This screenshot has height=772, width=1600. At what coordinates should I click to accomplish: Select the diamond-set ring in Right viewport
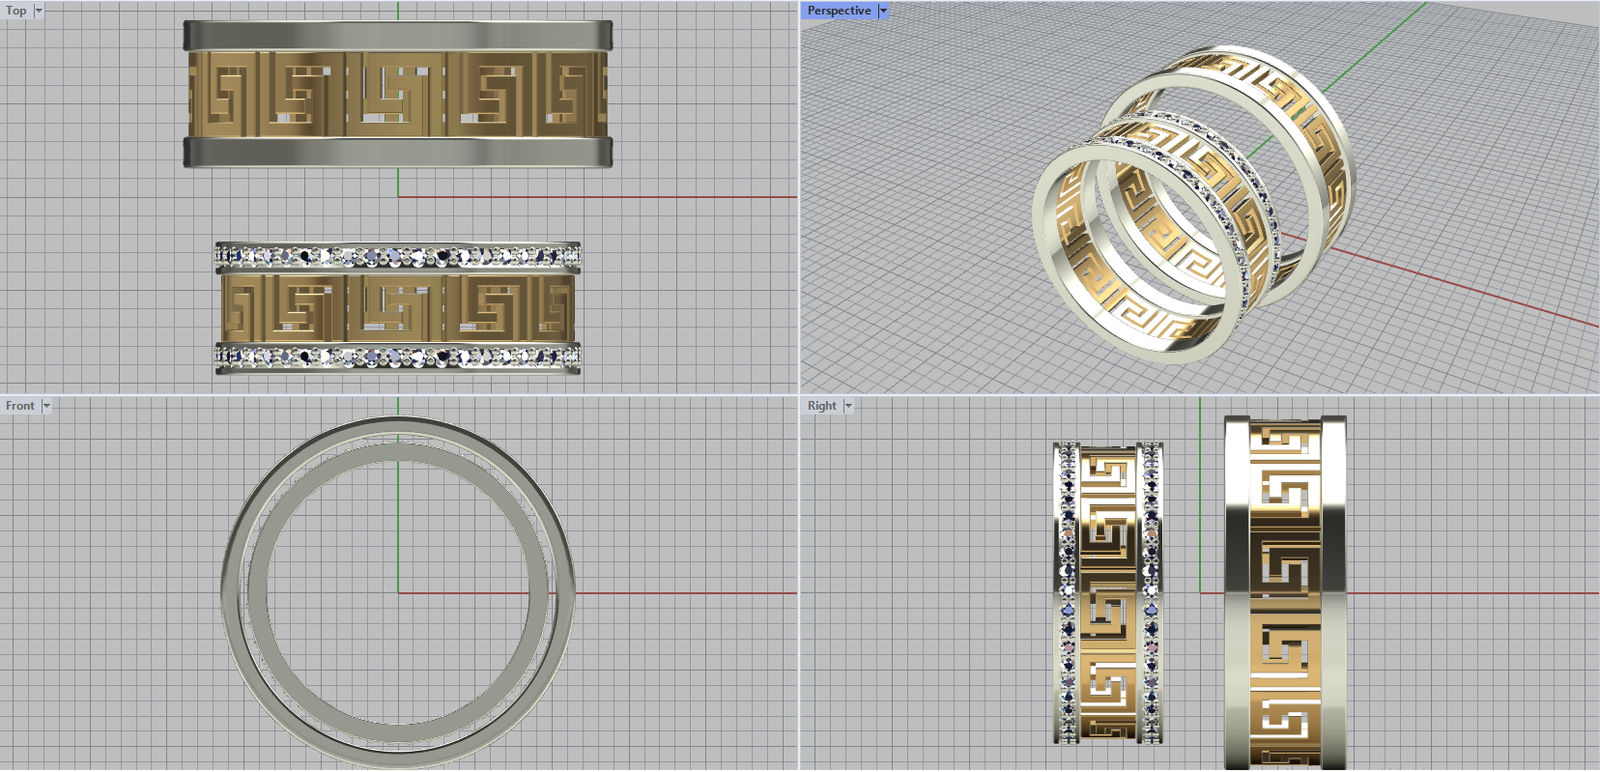pyautogui.click(x=1107, y=592)
